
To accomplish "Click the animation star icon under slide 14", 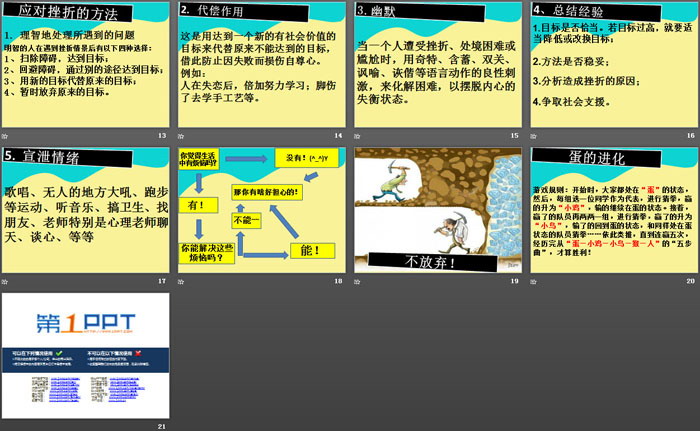I will click(181, 136).
